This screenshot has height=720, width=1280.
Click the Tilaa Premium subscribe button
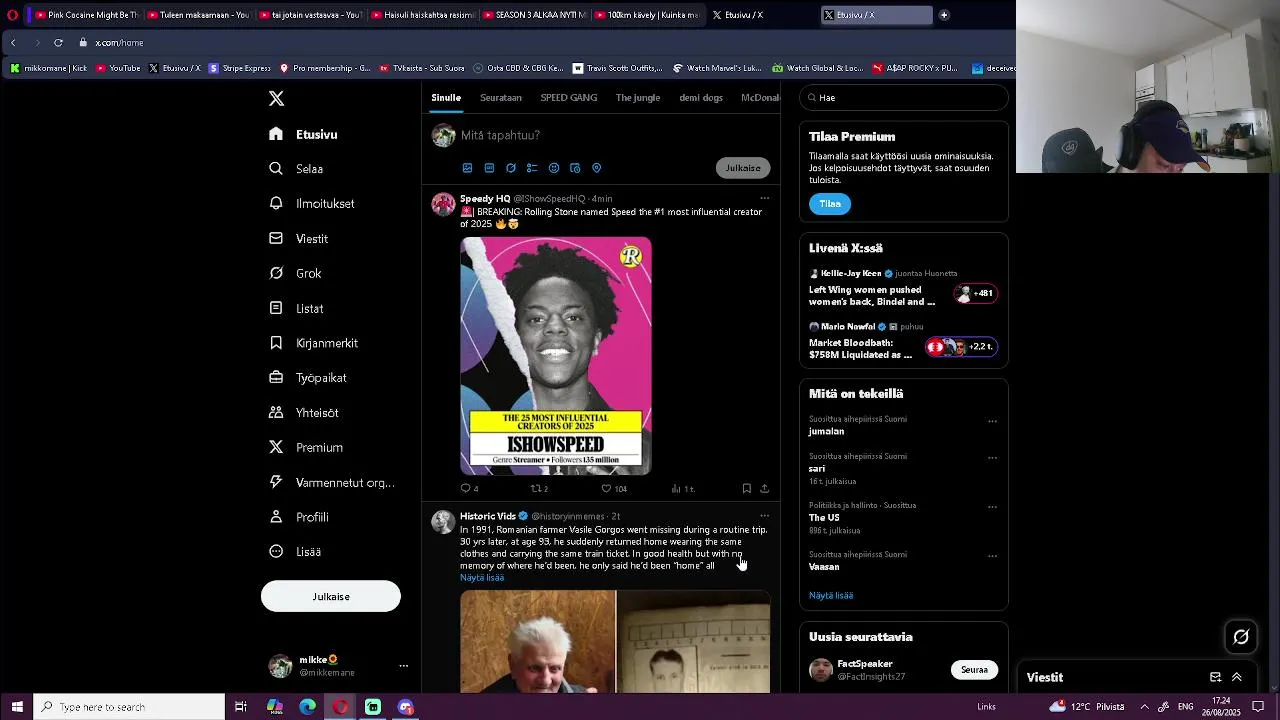click(830, 204)
